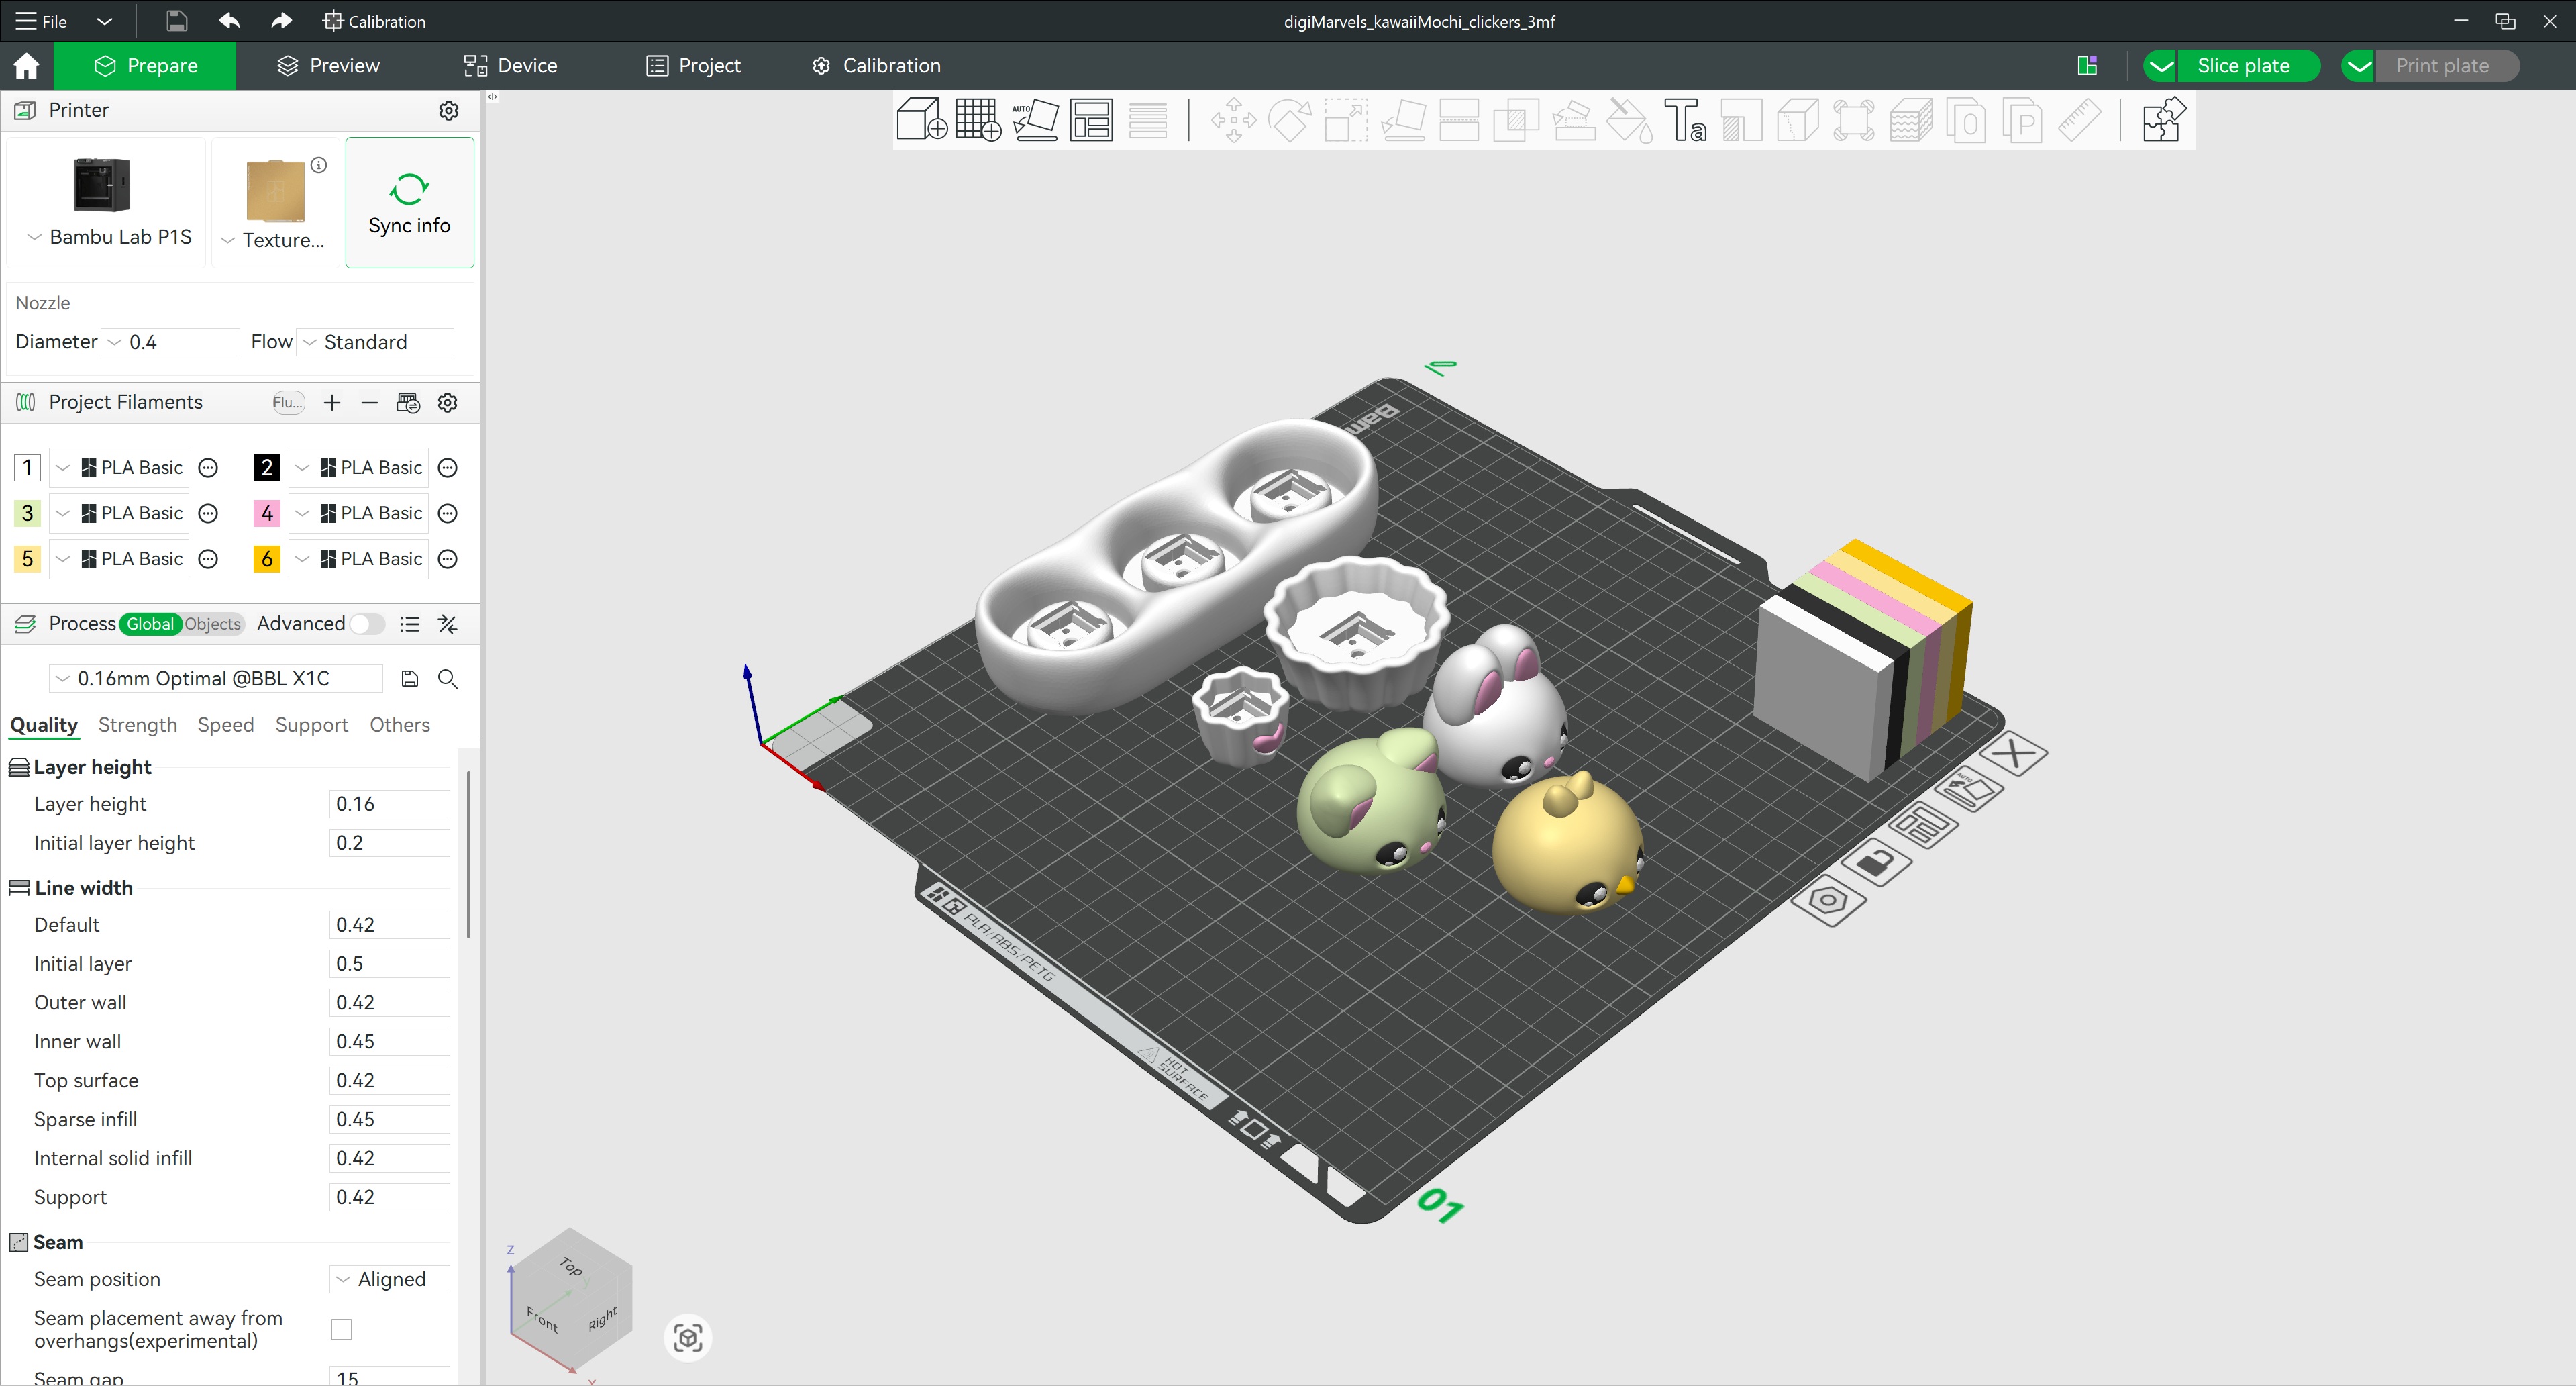
Task: Open Flow Standard dropdown
Action: pos(376,342)
